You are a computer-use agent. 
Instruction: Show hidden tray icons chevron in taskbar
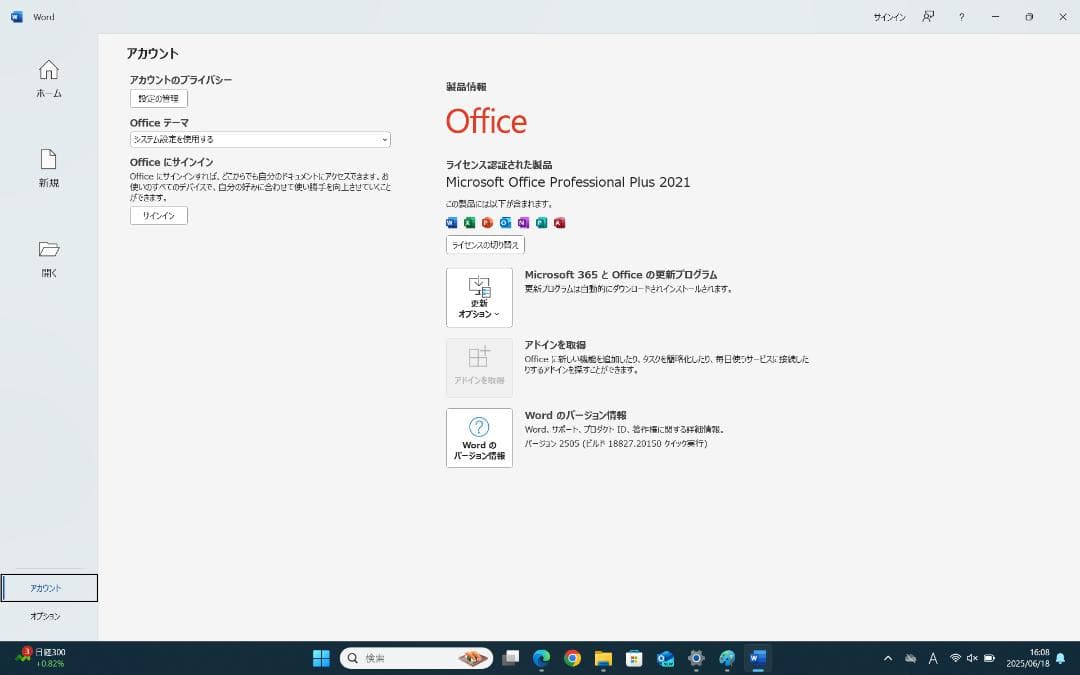(x=887, y=658)
